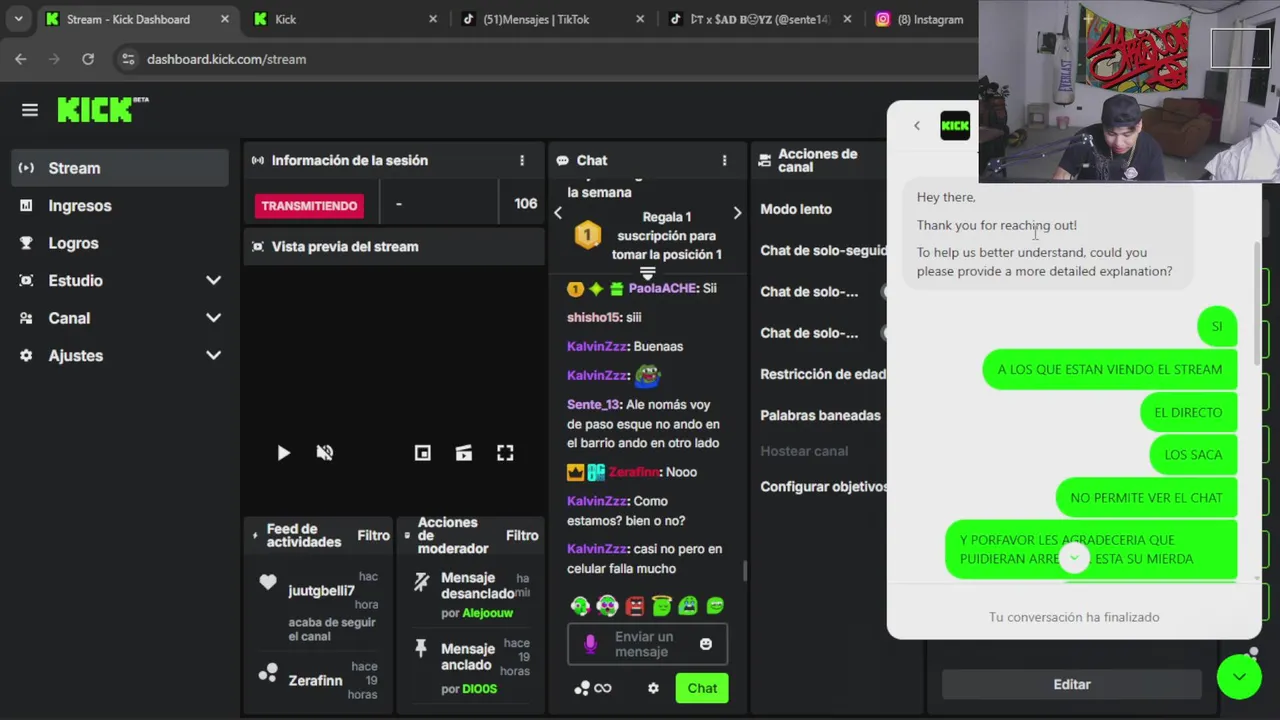Image resolution: width=1280 pixels, height=720 pixels.
Task: Close the Stream - Kick Dashboard tab
Action: 224,19
